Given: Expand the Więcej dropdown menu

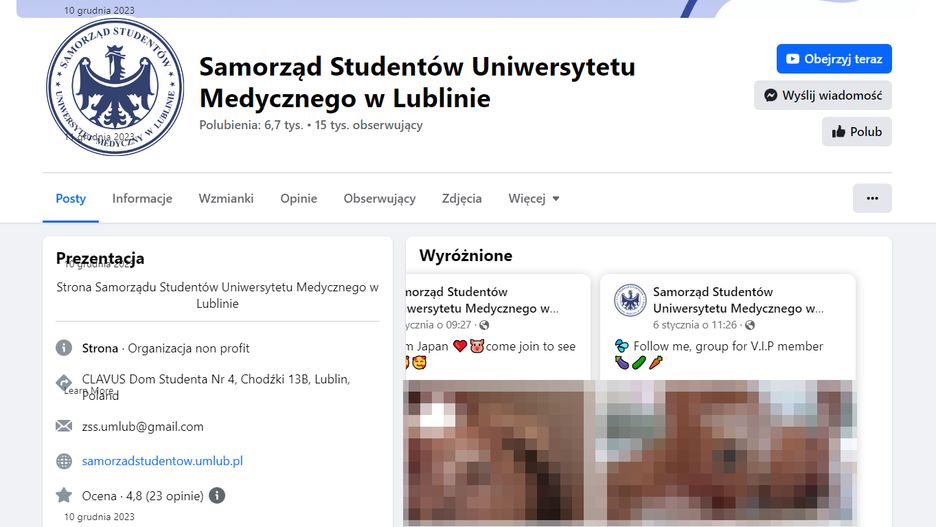Looking at the screenshot, I should click(x=534, y=198).
